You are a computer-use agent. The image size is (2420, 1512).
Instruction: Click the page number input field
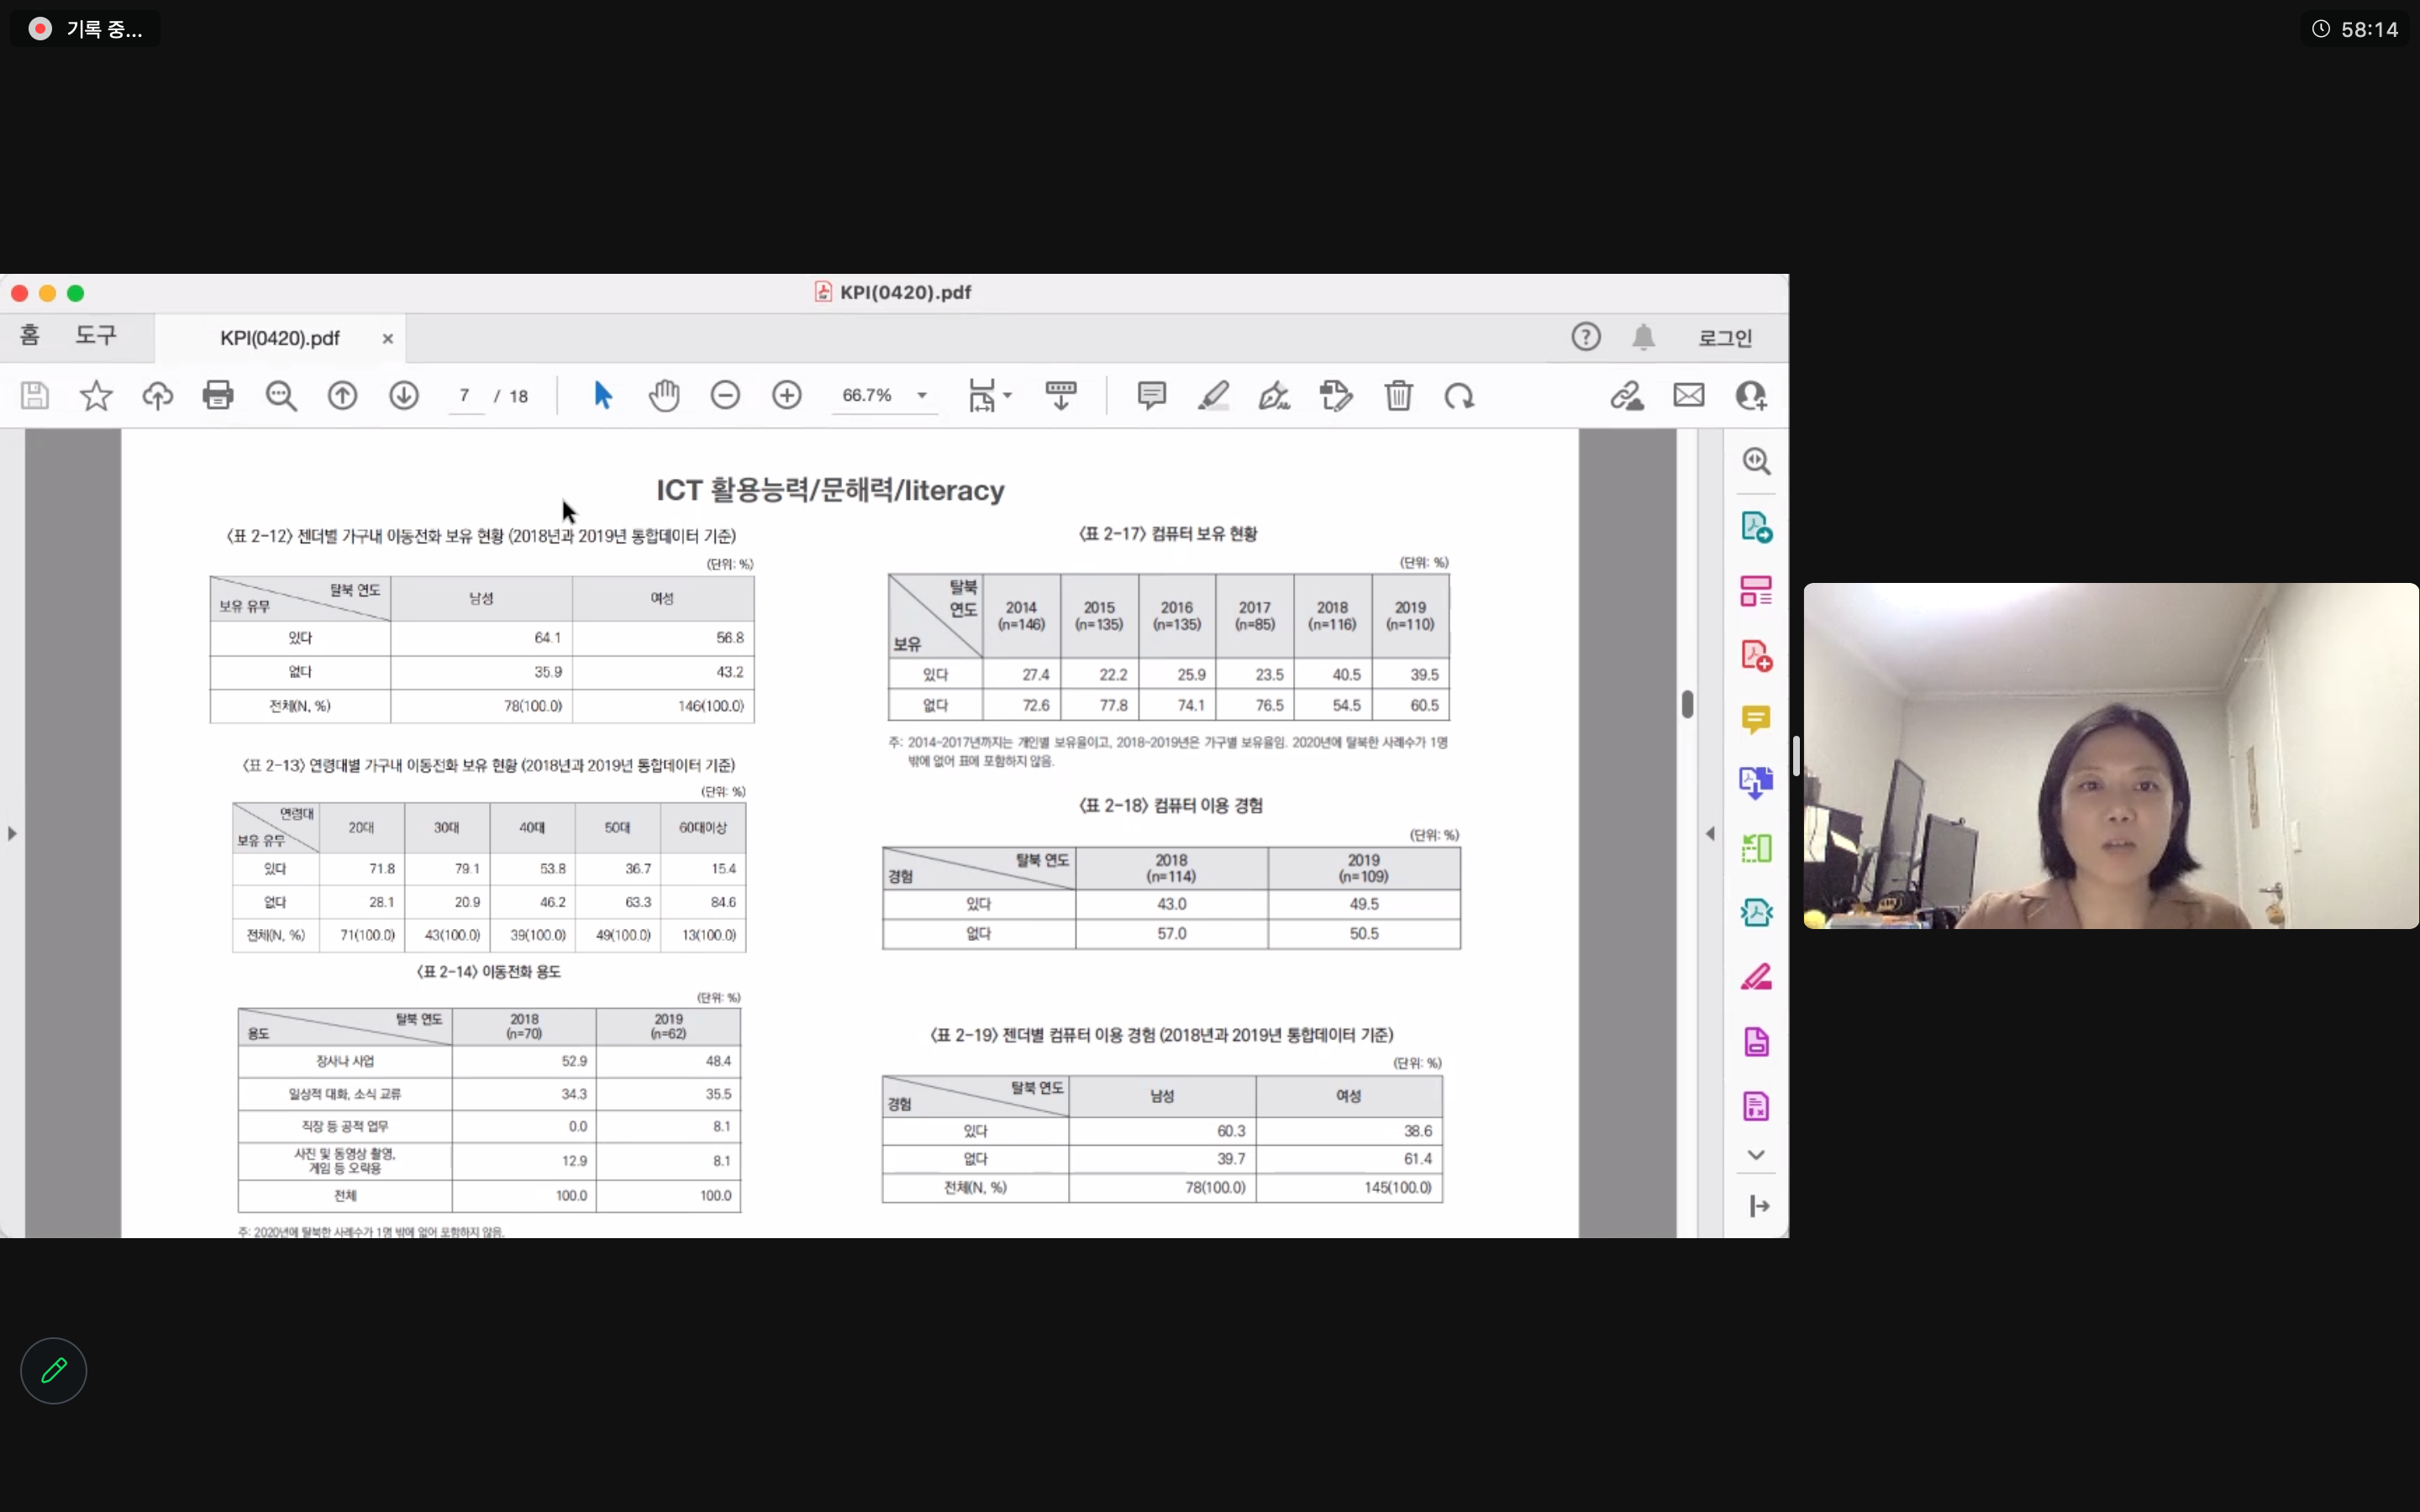465,396
